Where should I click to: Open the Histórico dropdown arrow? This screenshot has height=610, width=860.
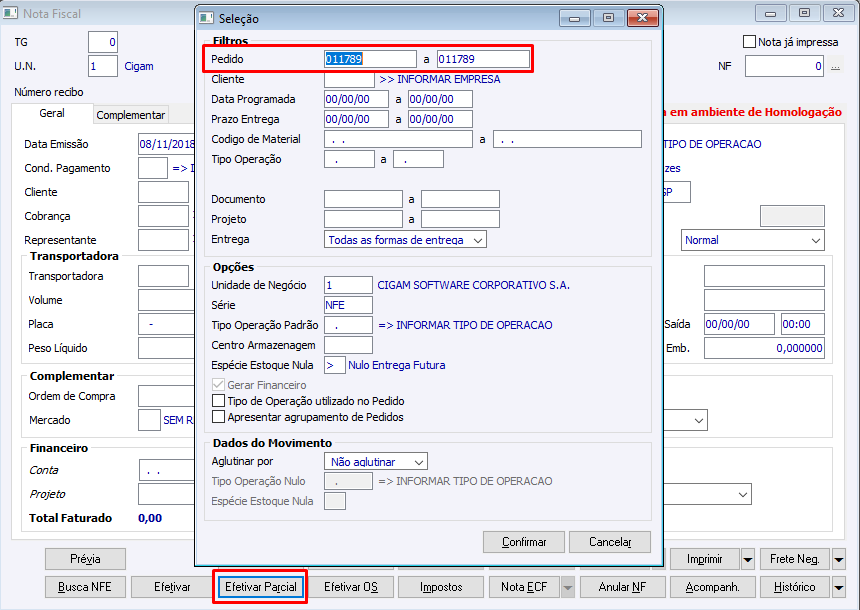(x=839, y=588)
